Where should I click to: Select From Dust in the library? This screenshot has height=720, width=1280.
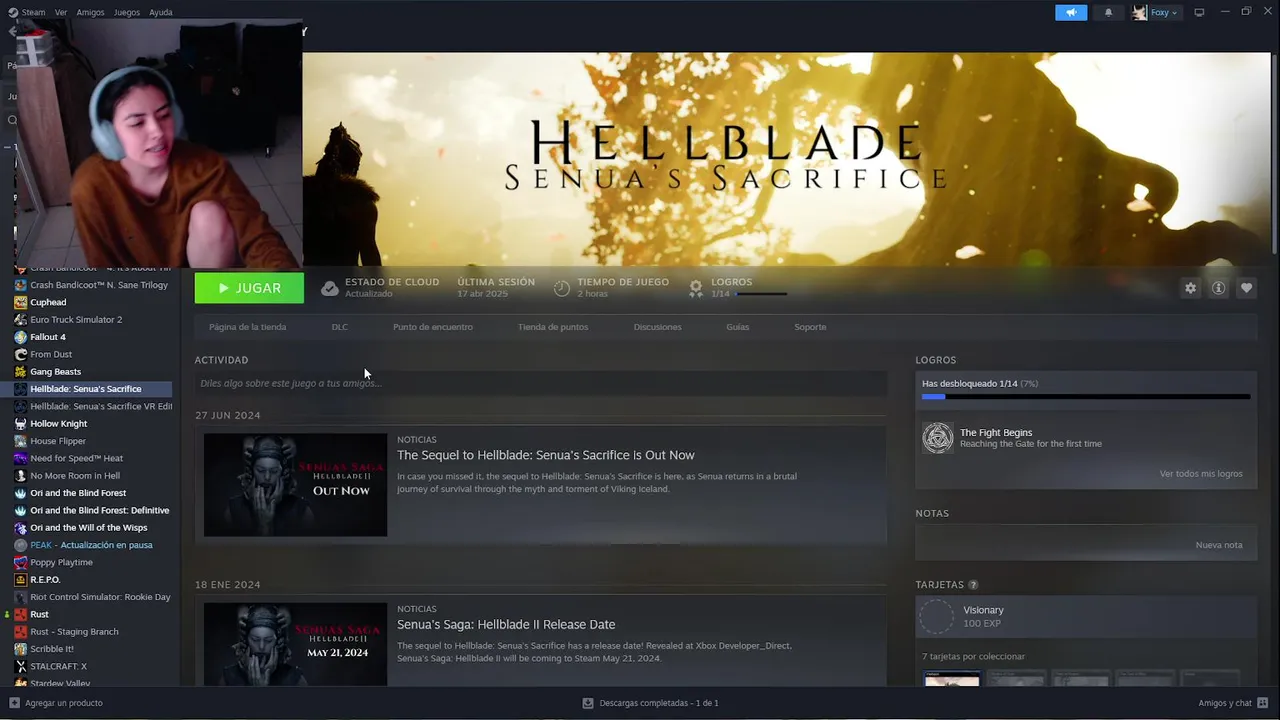51,354
